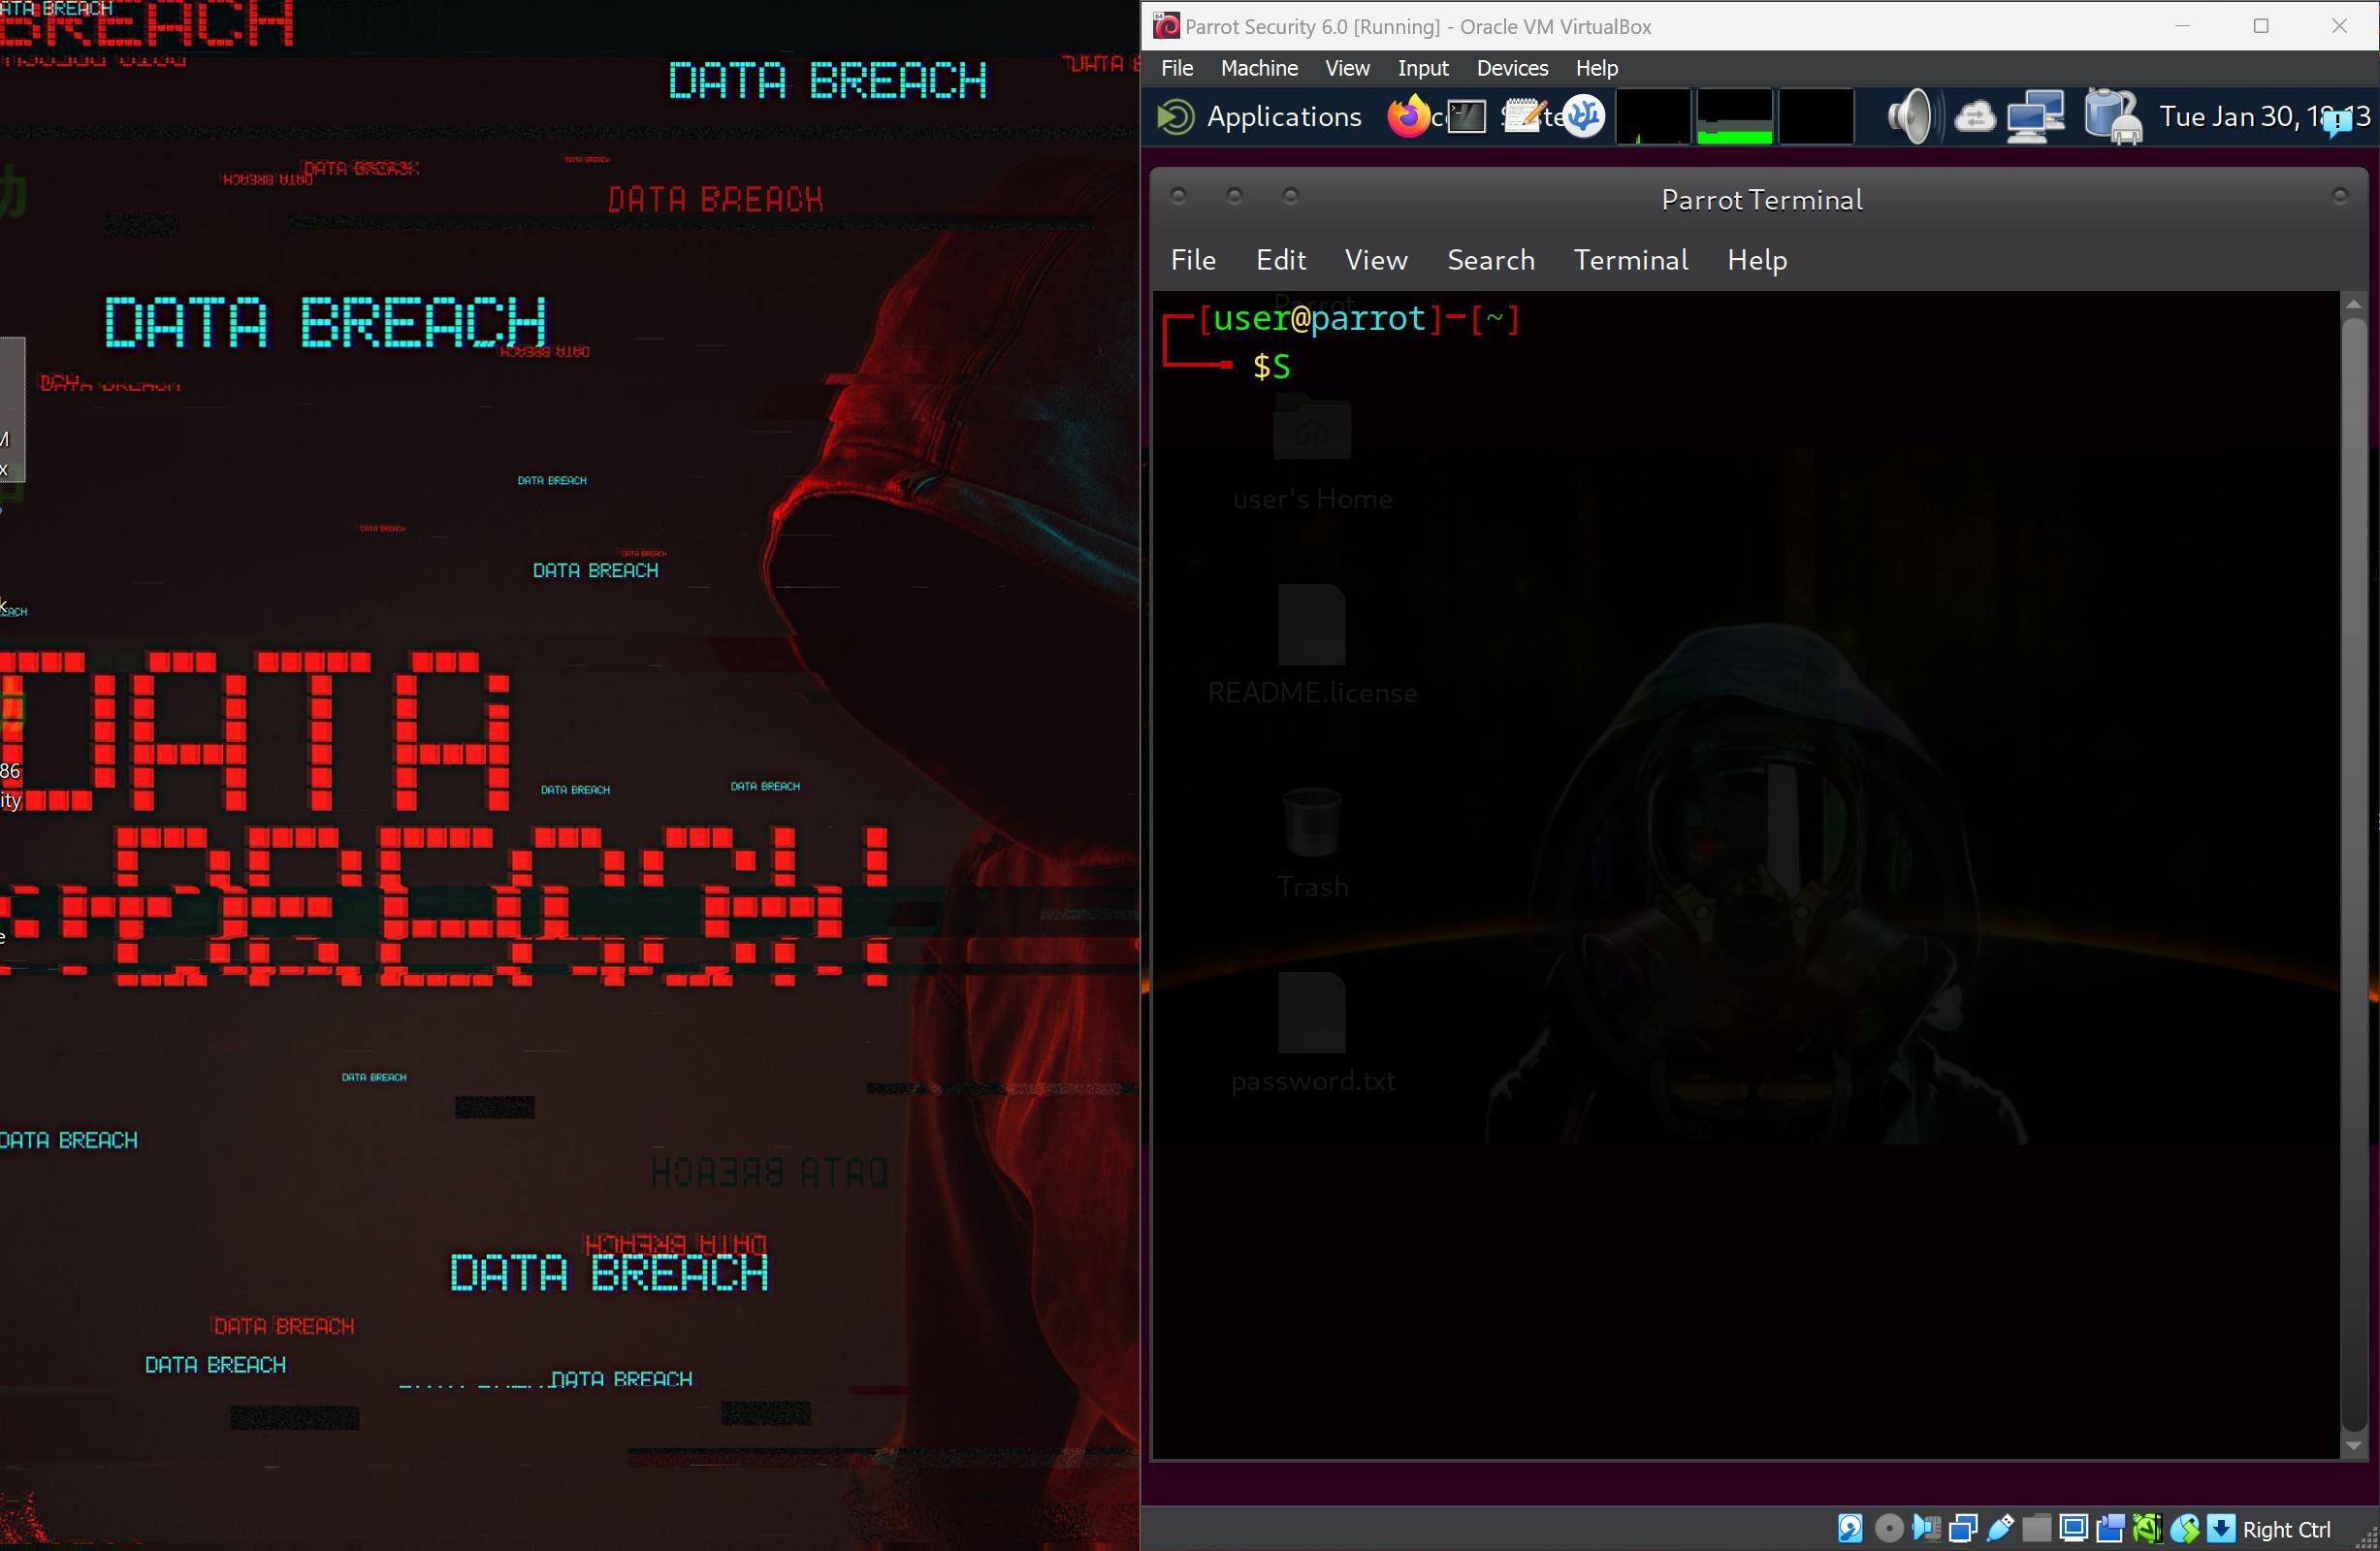Image resolution: width=2380 pixels, height=1551 pixels.
Task: Click shared folders status icon
Action: [x=2038, y=1528]
